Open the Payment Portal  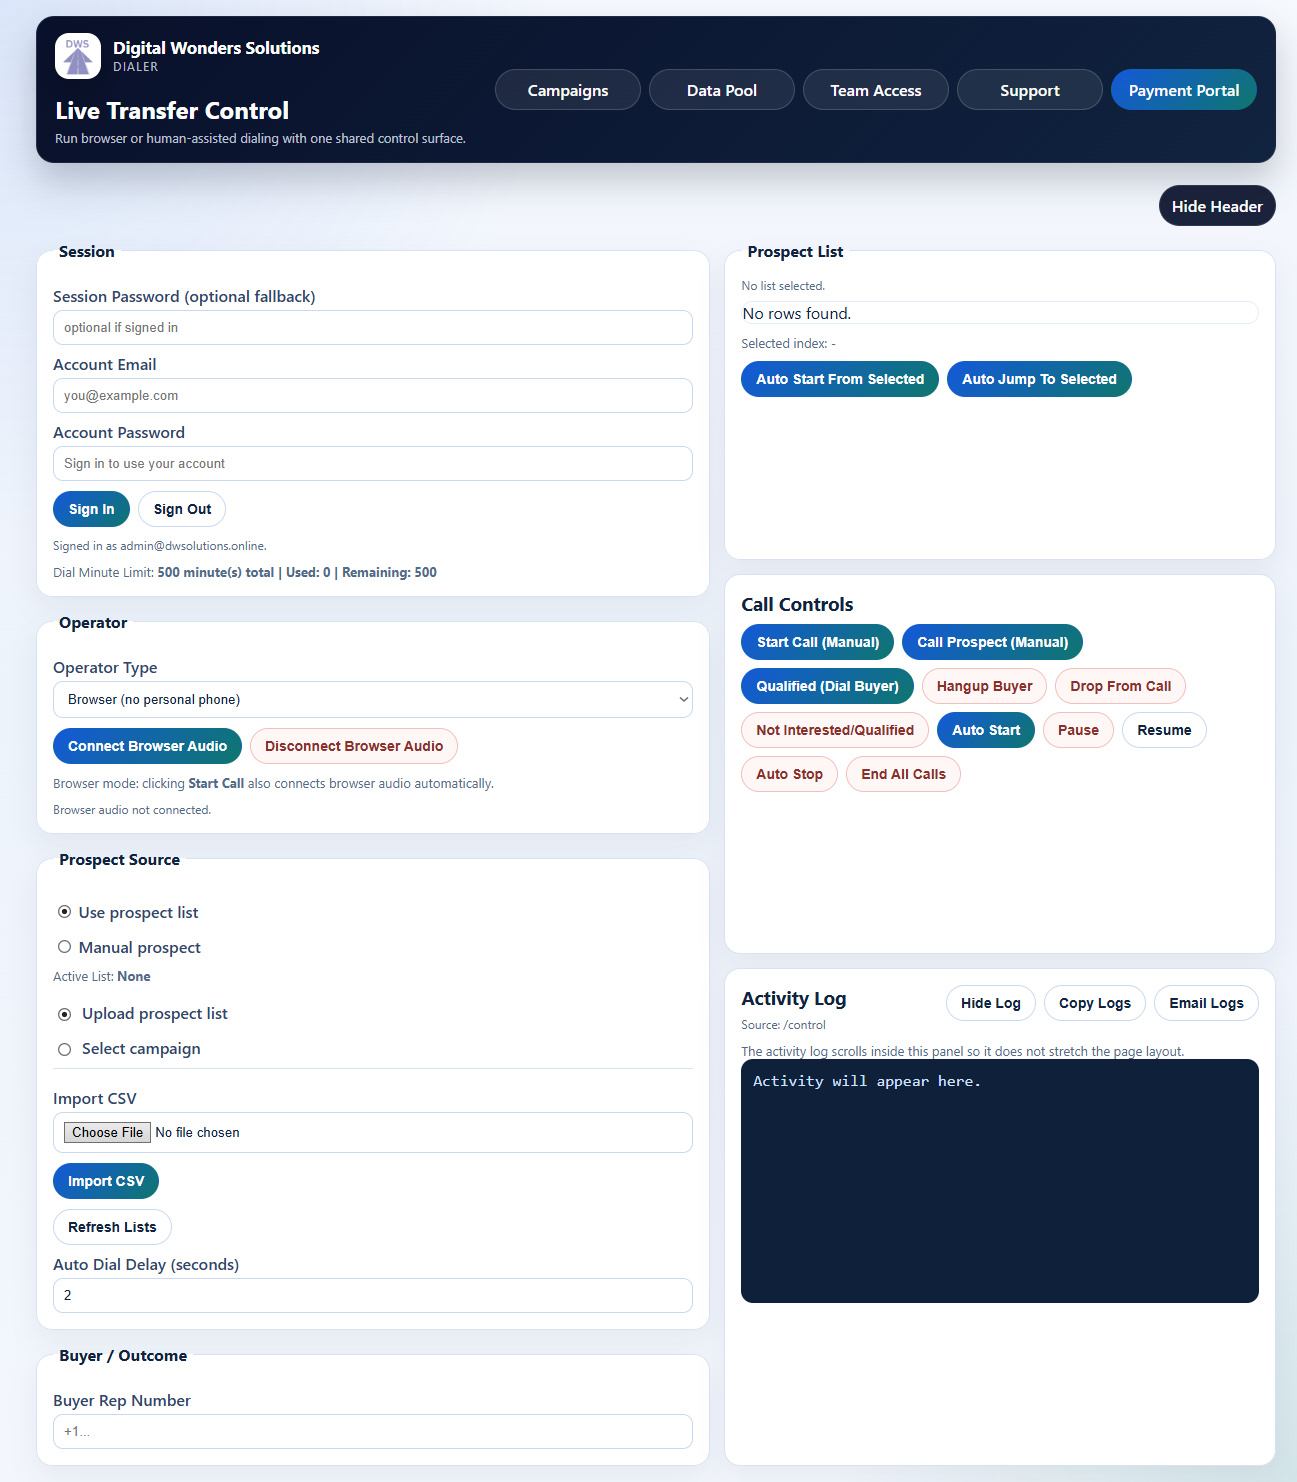tap(1183, 90)
